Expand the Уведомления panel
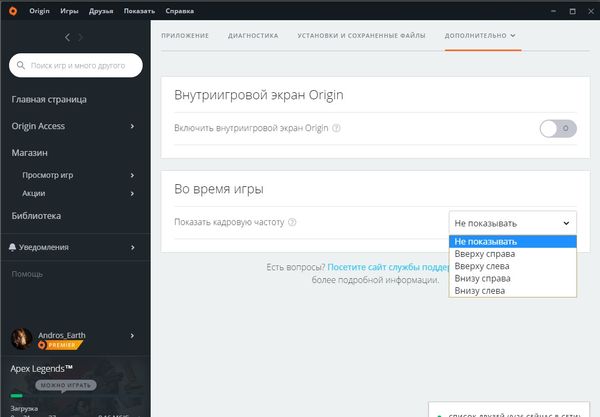This screenshot has height=417, width=600. tap(132, 248)
